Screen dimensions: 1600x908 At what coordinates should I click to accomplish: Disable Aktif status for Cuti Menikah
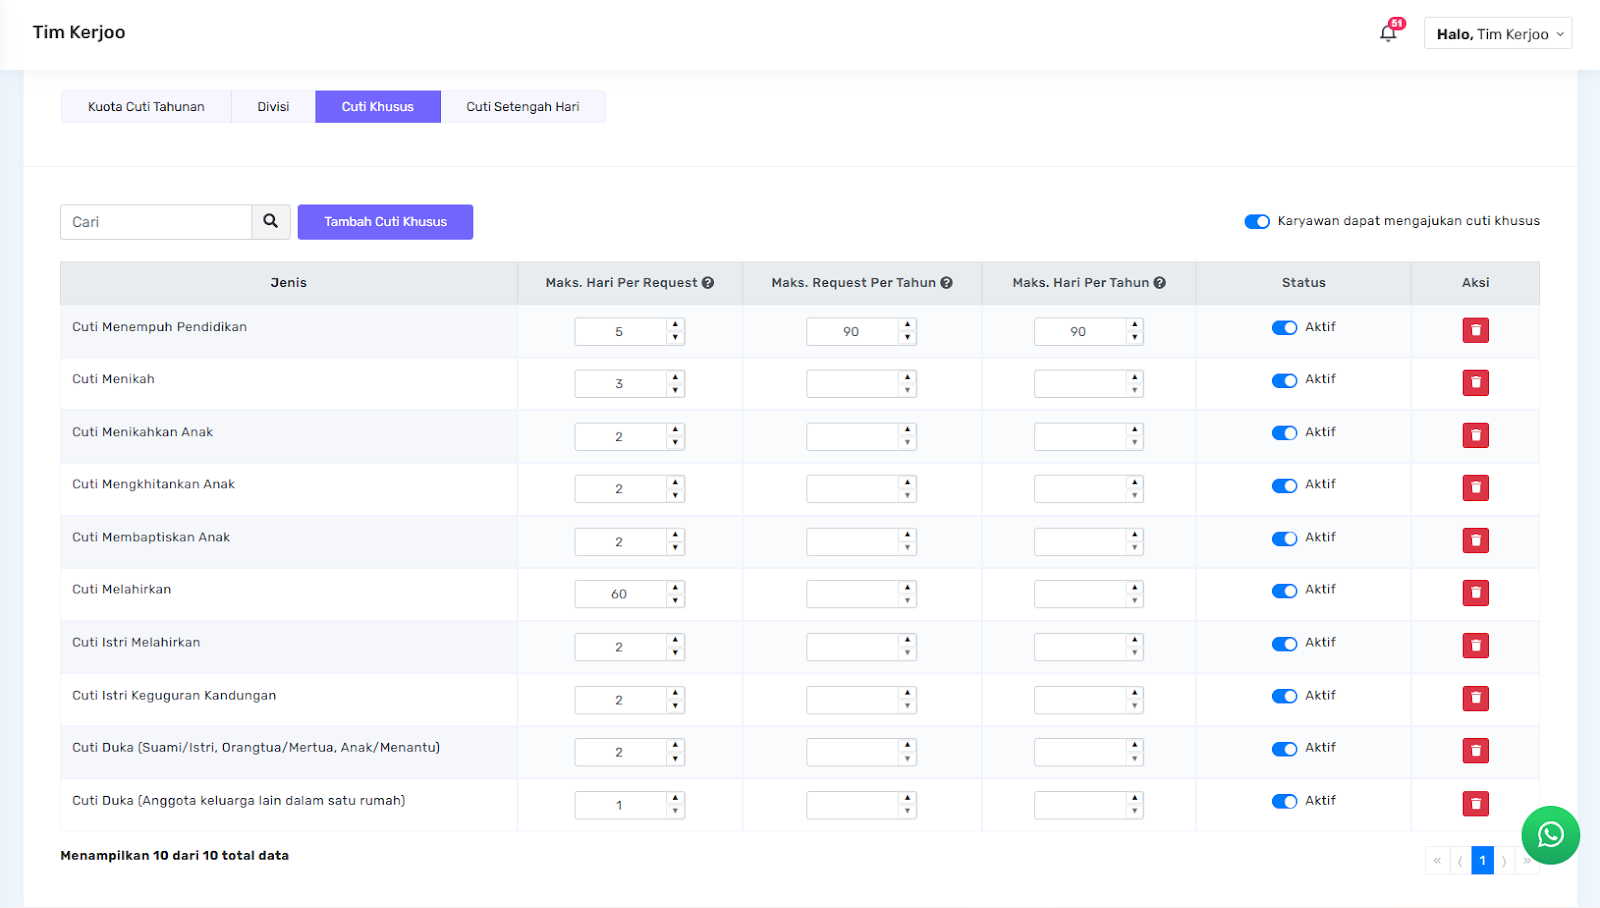click(1284, 380)
